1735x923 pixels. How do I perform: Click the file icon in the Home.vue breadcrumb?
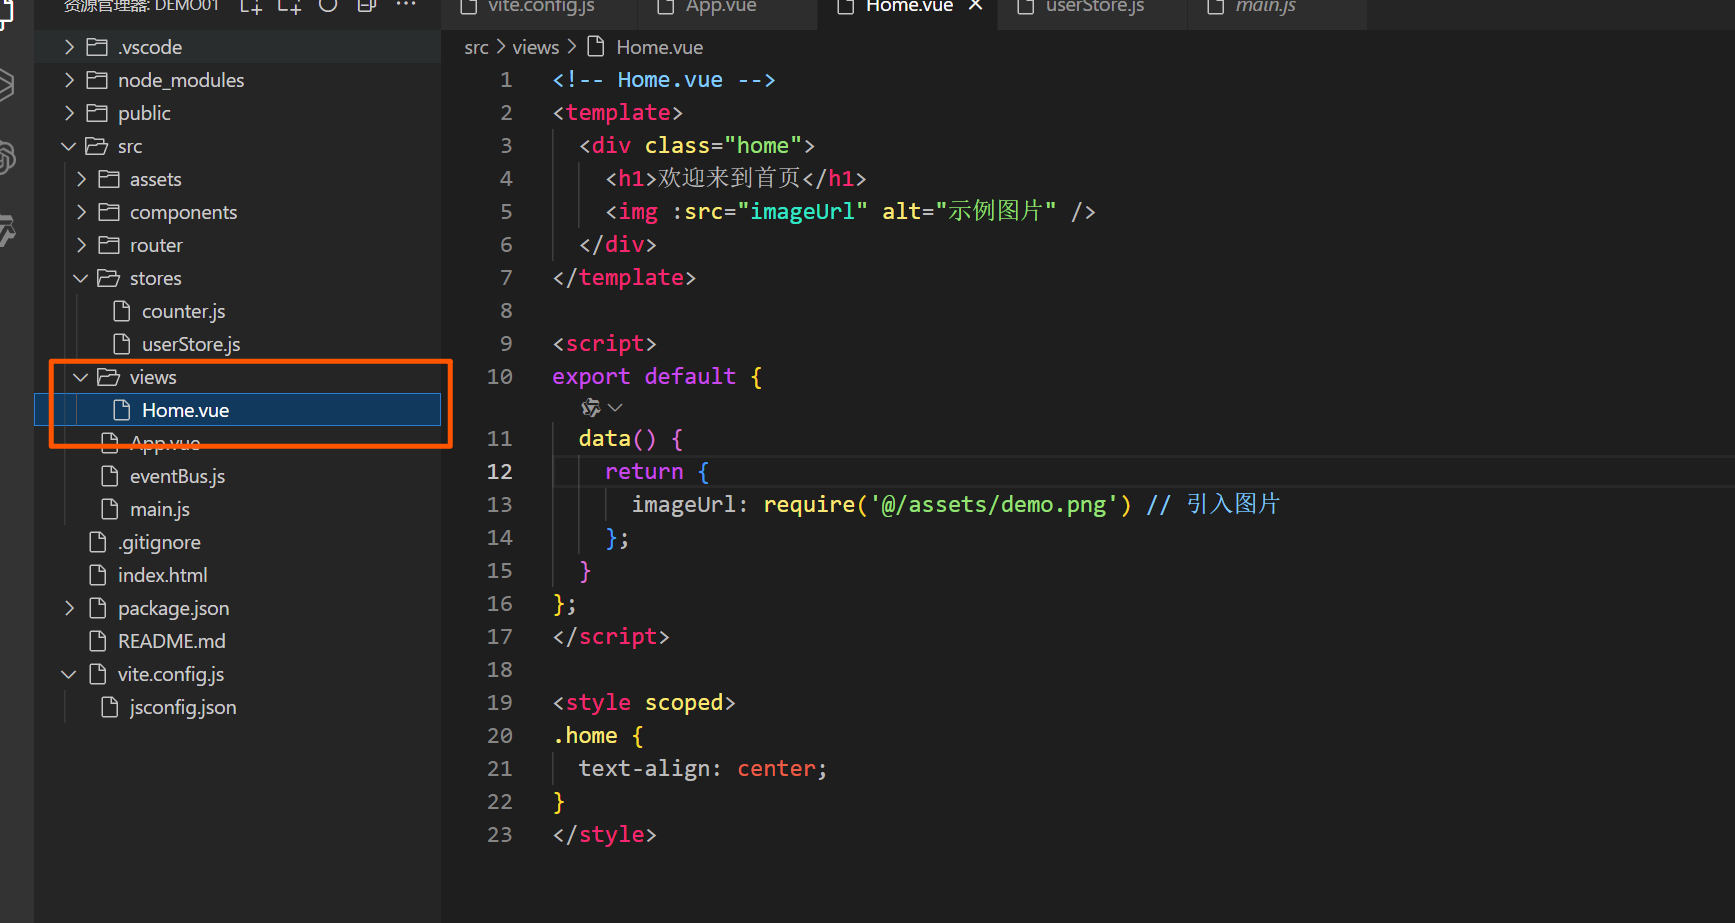596,47
